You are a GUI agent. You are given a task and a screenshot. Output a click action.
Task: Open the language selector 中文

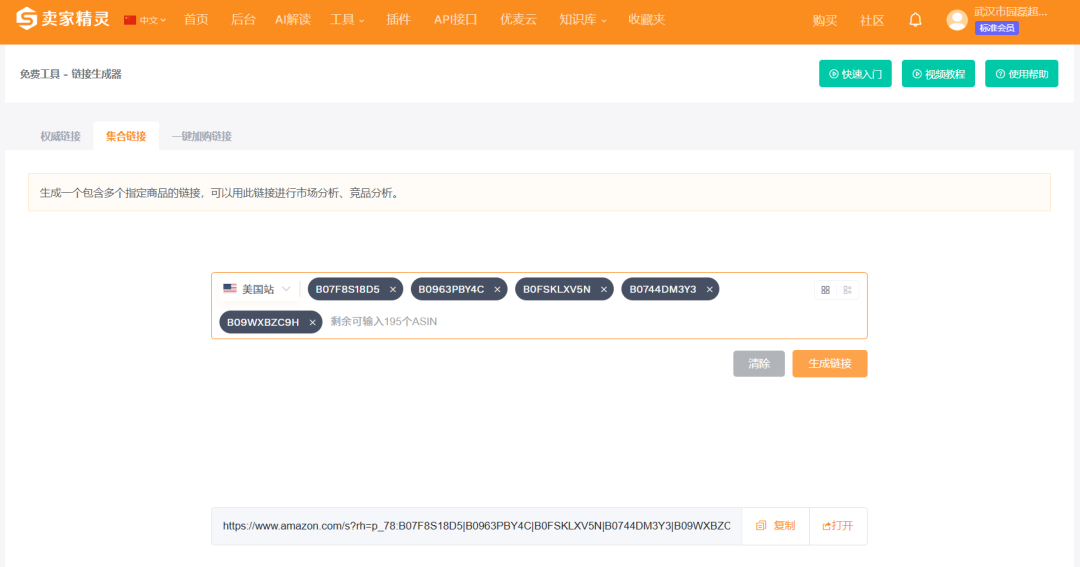(x=145, y=20)
